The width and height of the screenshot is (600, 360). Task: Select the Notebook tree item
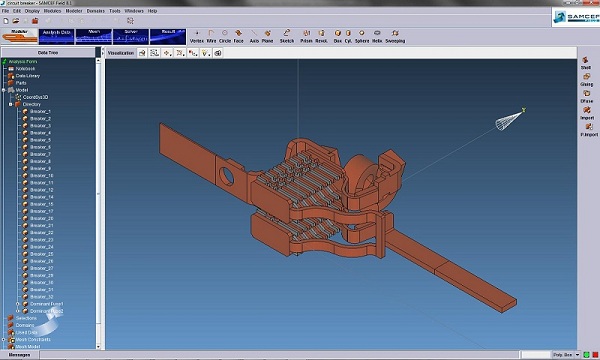coord(25,68)
